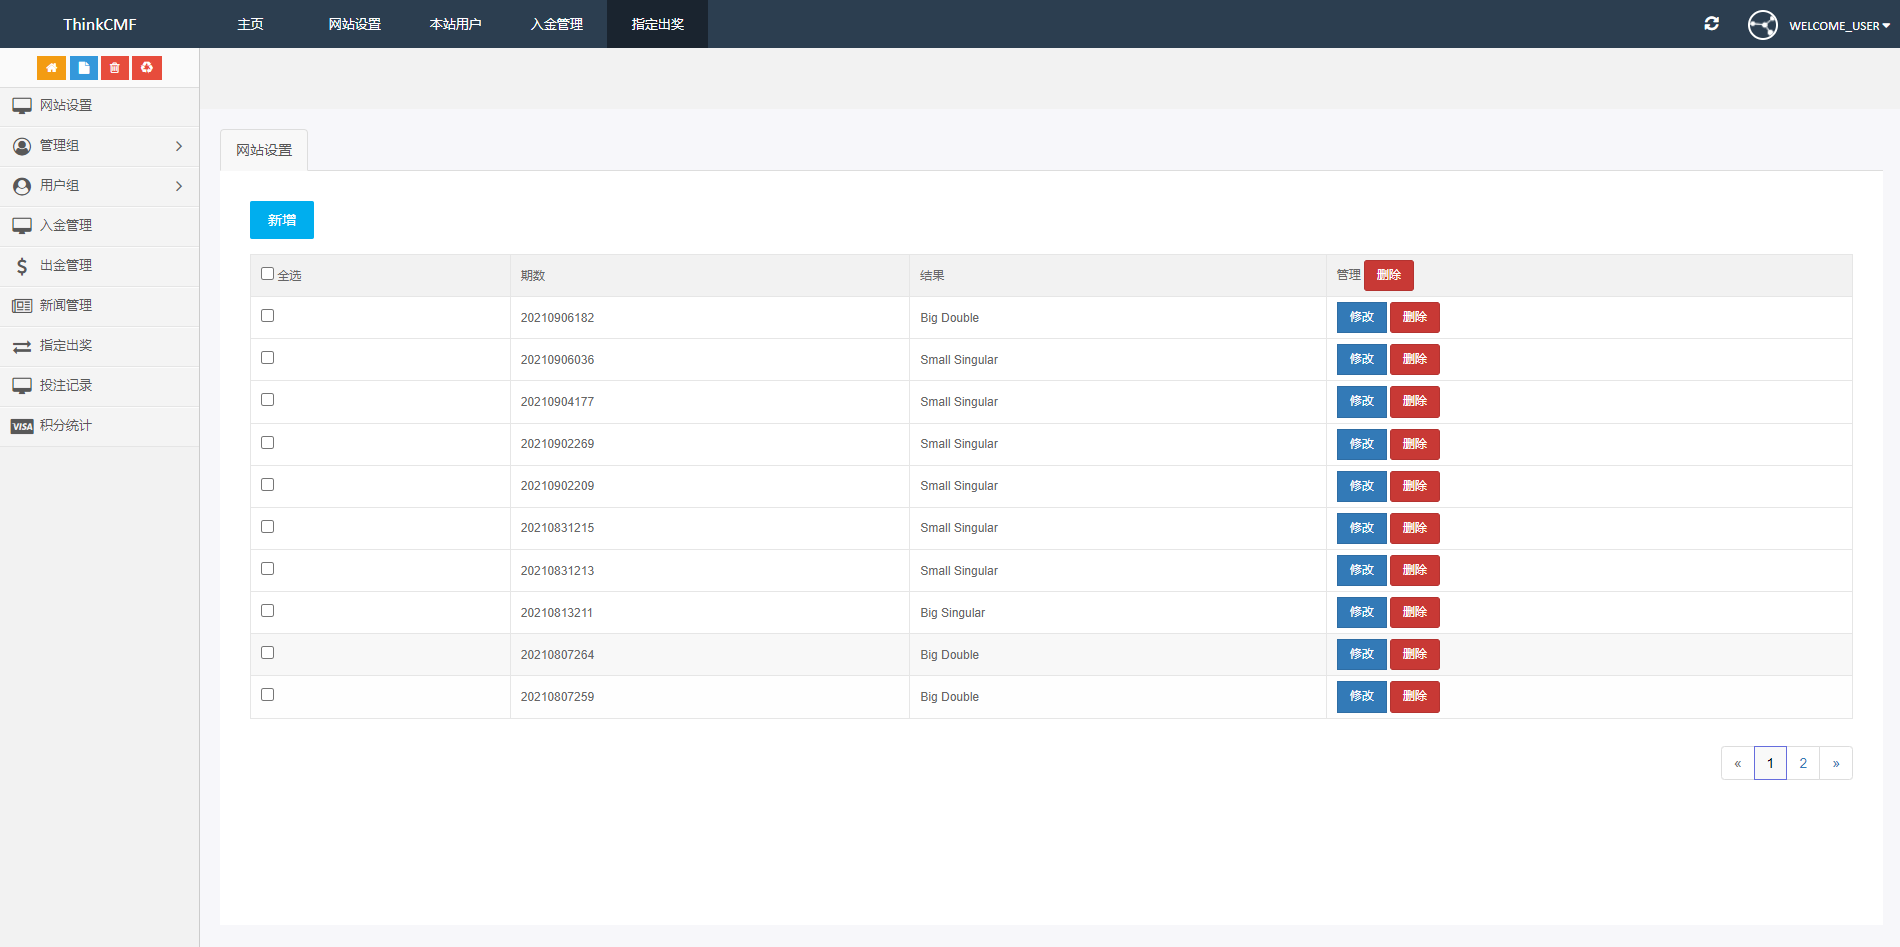Click the refresh icon in top bar
This screenshot has width=1900, height=947.
(x=1711, y=23)
